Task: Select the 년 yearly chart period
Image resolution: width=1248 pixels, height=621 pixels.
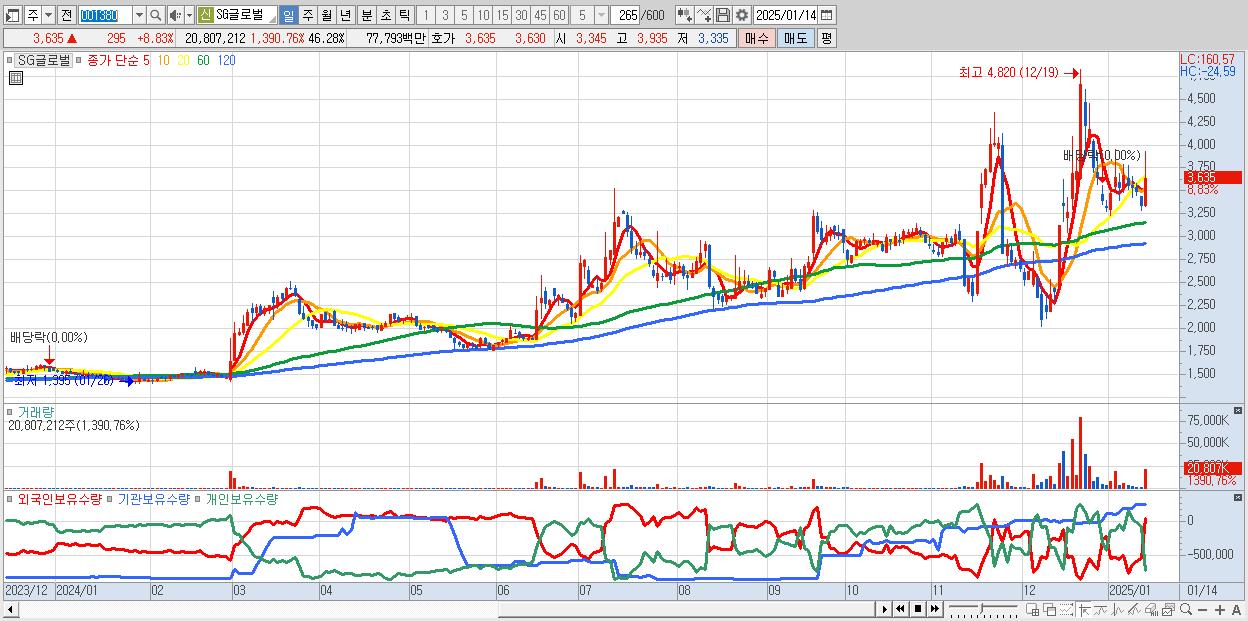Action: pos(345,15)
